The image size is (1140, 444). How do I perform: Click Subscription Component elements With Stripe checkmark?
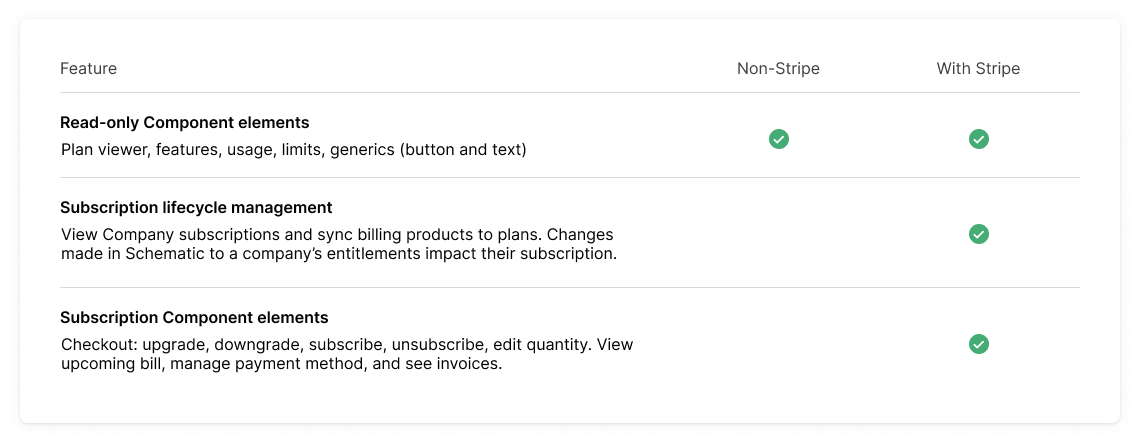point(978,344)
